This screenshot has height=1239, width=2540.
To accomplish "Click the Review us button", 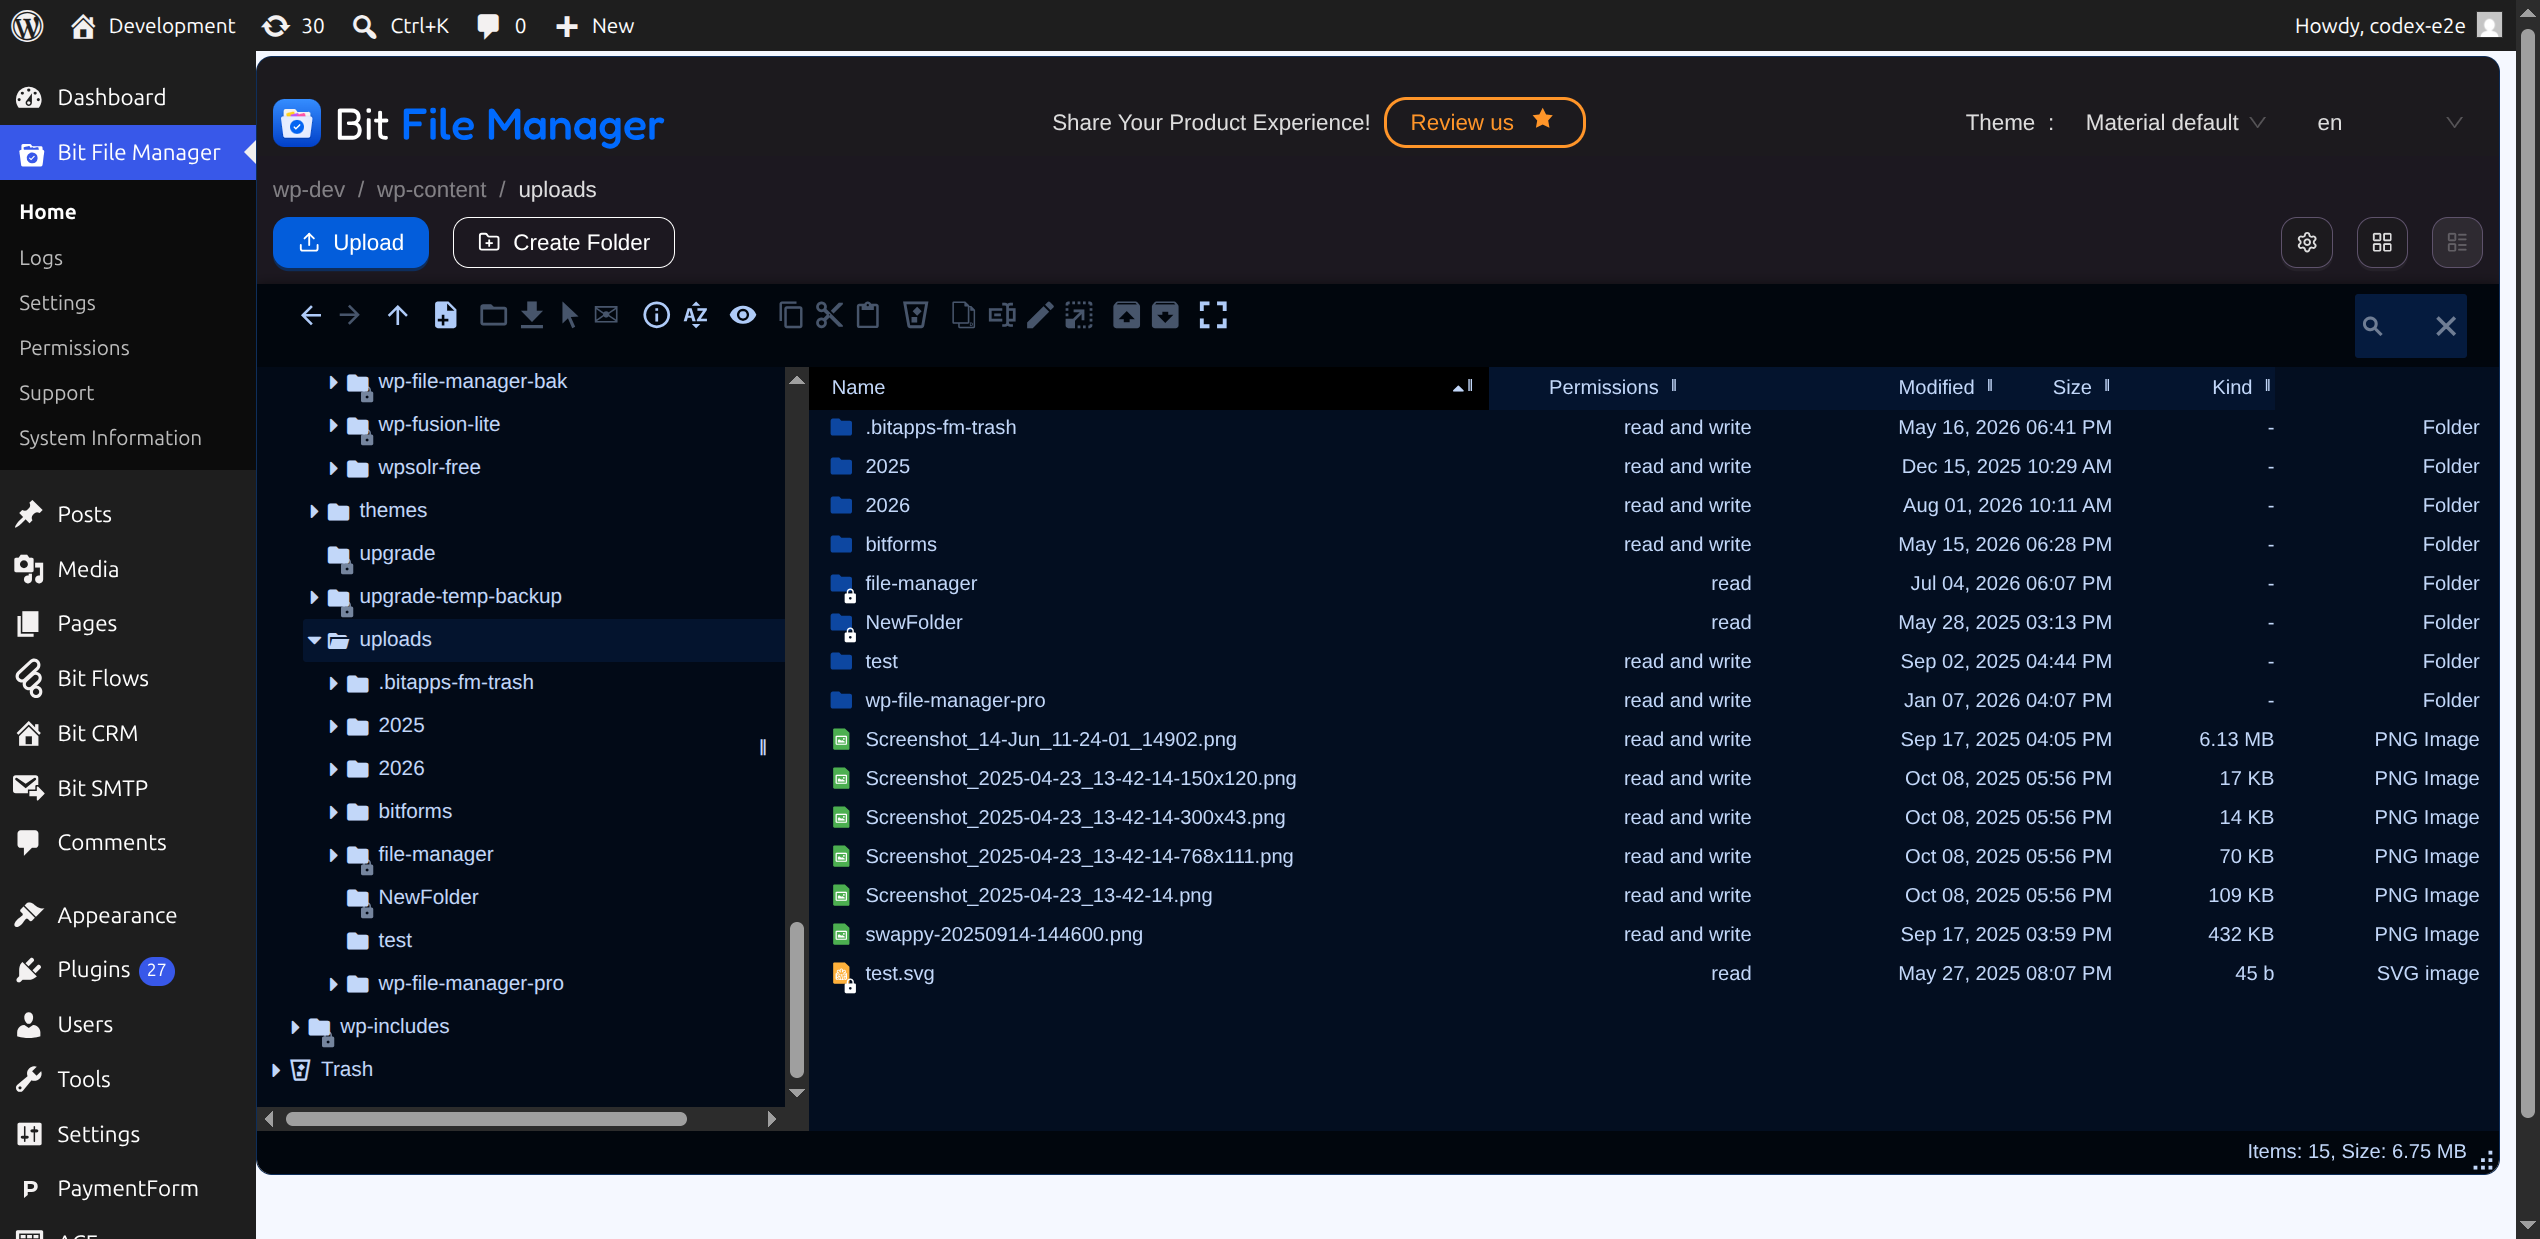I will pos(1484,123).
